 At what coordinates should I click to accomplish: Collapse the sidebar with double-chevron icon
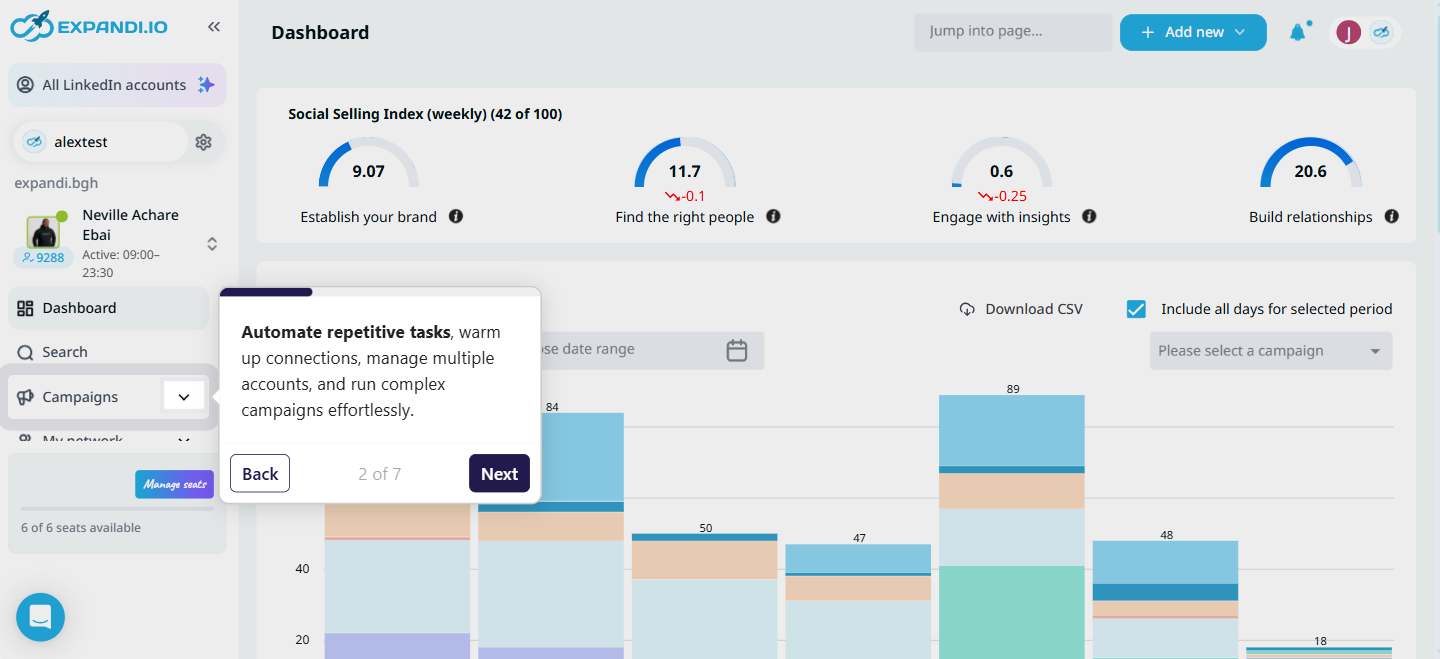[x=214, y=27]
